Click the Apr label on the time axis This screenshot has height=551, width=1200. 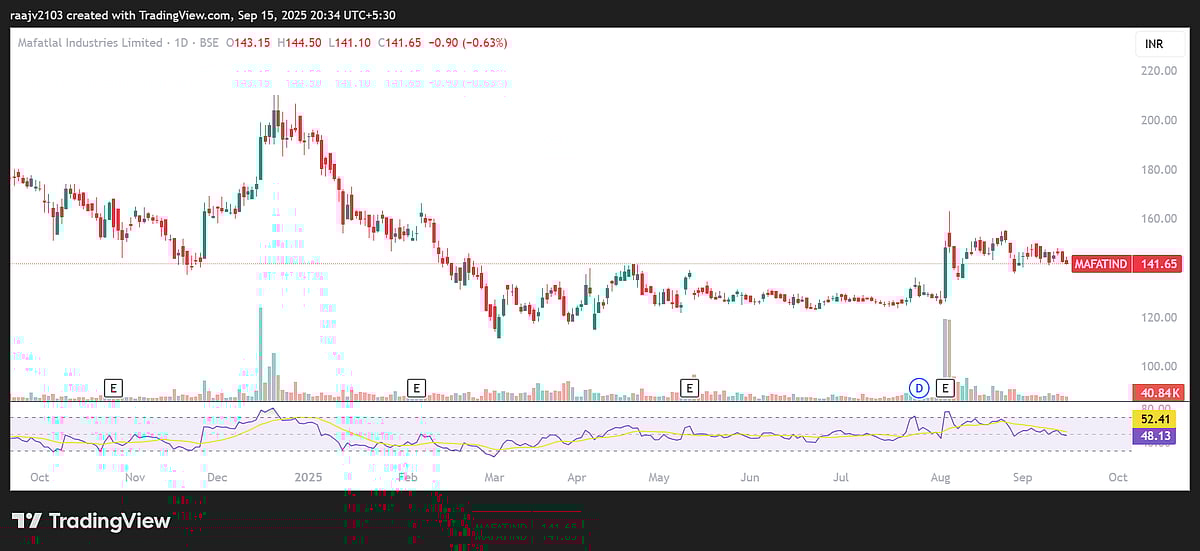[576, 477]
